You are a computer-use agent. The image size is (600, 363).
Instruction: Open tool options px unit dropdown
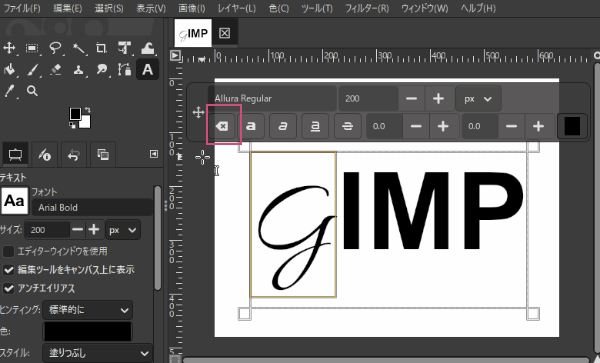click(x=123, y=230)
